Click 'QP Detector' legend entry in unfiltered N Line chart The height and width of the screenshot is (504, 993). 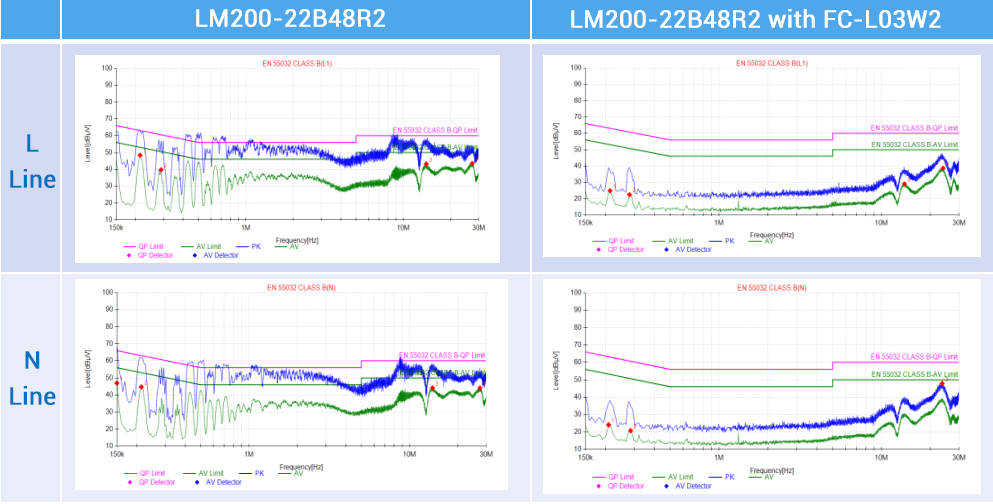pos(149,482)
